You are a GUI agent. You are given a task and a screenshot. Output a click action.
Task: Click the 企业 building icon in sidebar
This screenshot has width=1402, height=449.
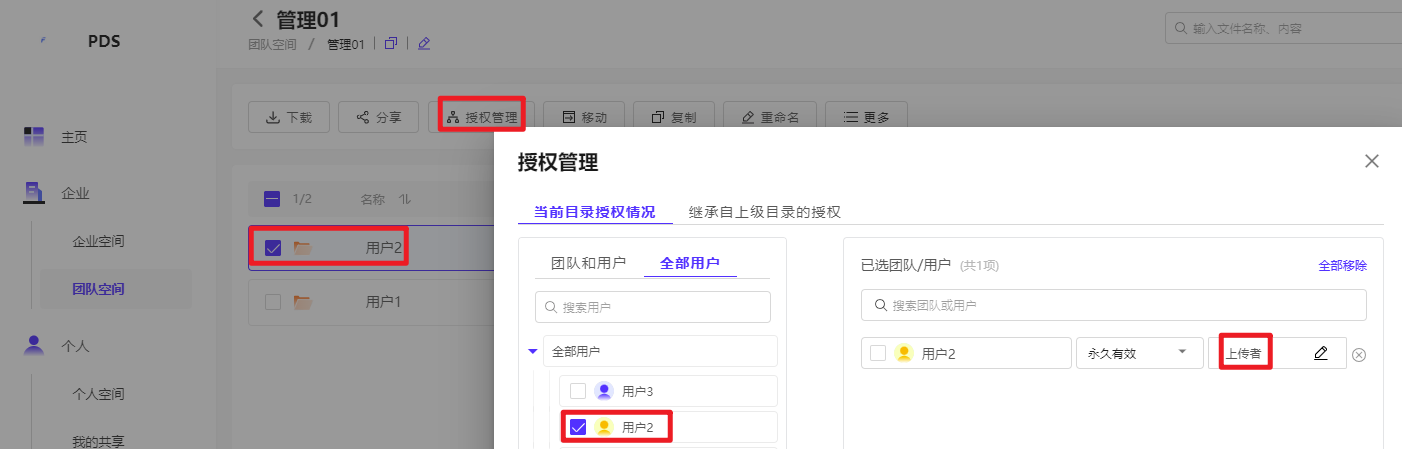34,192
